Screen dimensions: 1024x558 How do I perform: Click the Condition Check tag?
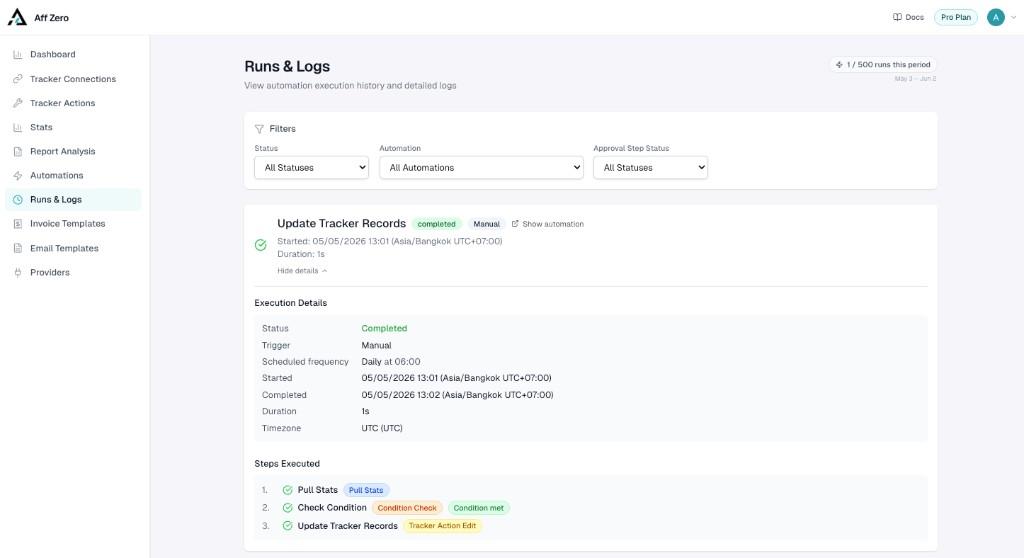[407, 508]
